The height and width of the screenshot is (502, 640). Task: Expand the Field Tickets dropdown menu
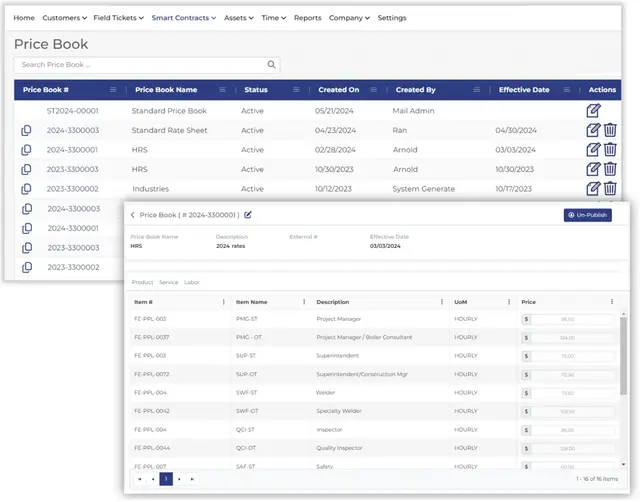118,18
